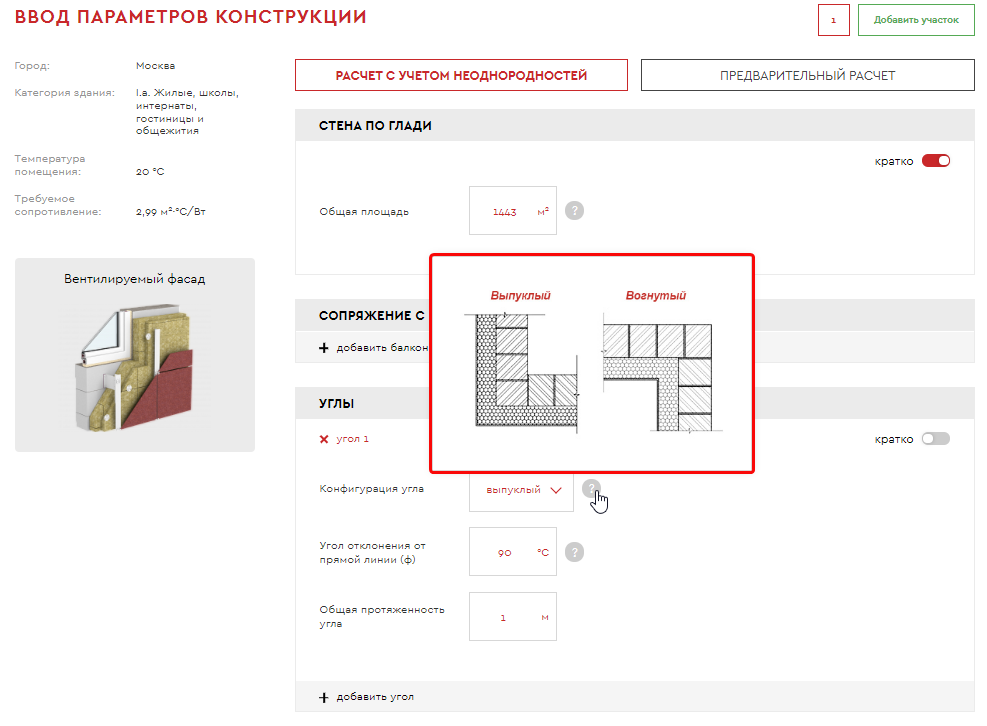Switch to Предварительный расчет tab
The height and width of the screenshot is (726, 987).
807,75
